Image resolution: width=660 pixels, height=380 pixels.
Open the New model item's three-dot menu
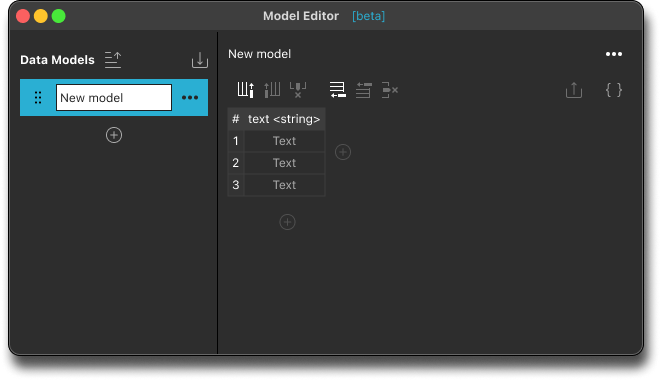(190, 98)
